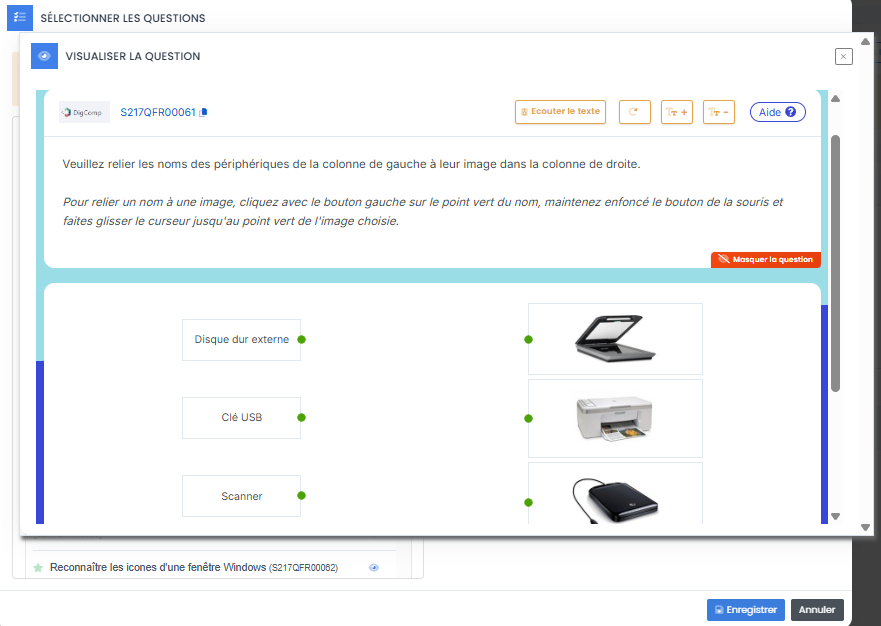This screenshot has height=626, width=881.
Task: Click the Annuler button
Action: [x=817, y=610]
